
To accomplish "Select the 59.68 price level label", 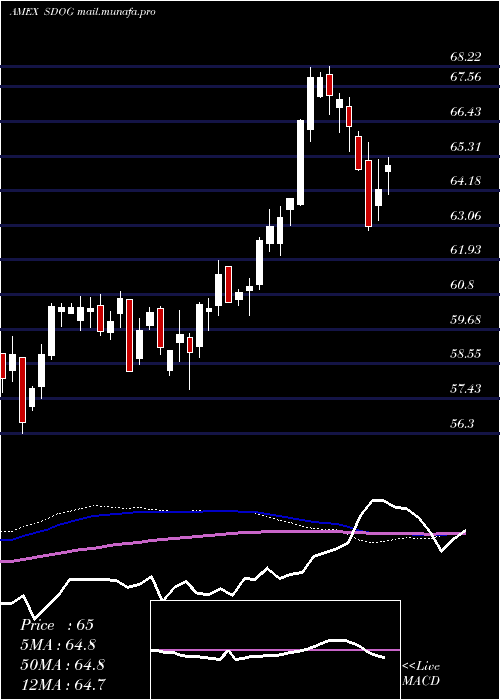I will [x=466, y=320].
